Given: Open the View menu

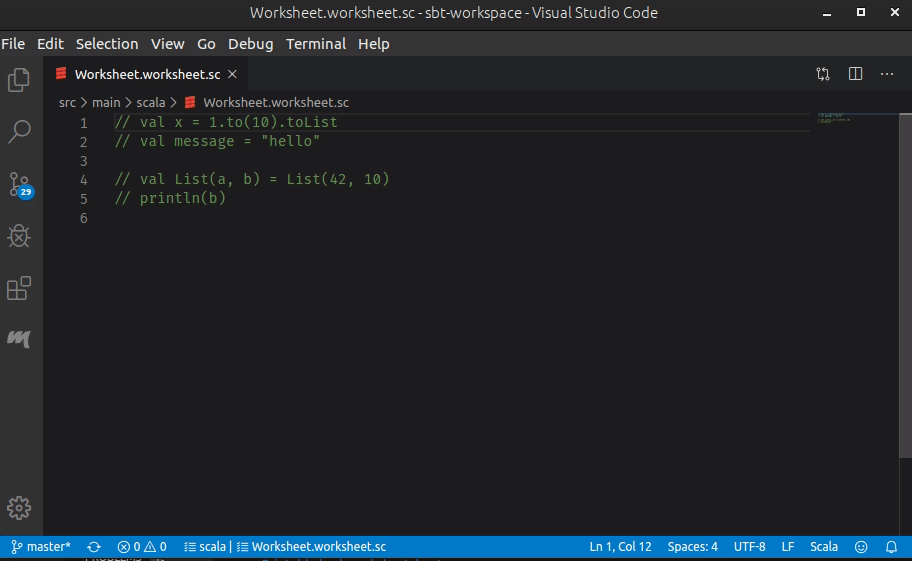Looking at the screenshot, I should coord(168,44).
